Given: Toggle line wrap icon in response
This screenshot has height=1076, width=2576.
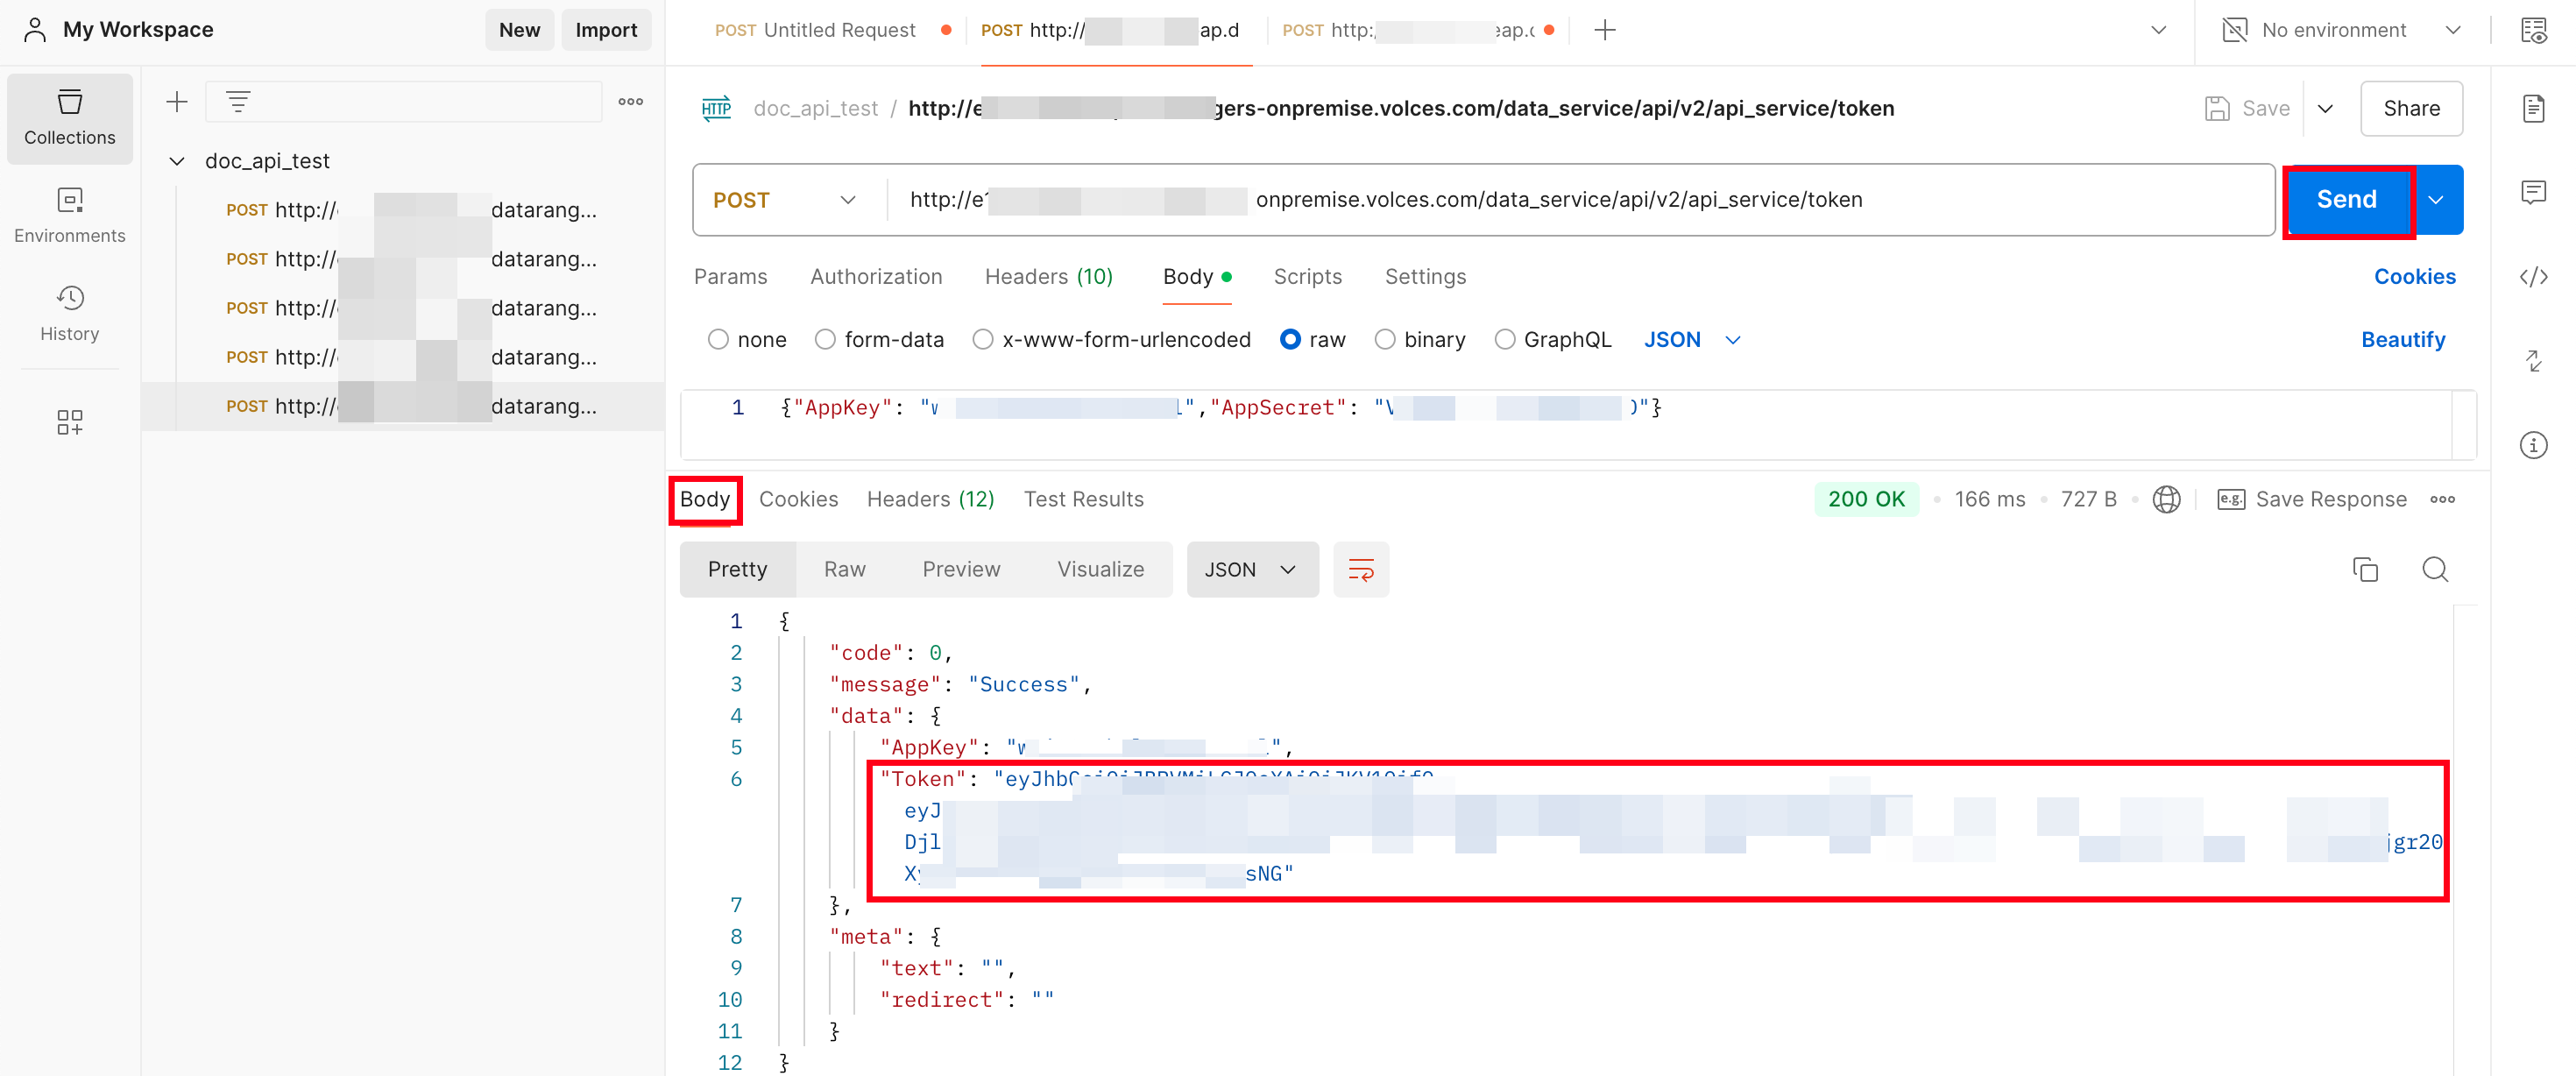Looking at the screenshot, I should point(1360,569).
